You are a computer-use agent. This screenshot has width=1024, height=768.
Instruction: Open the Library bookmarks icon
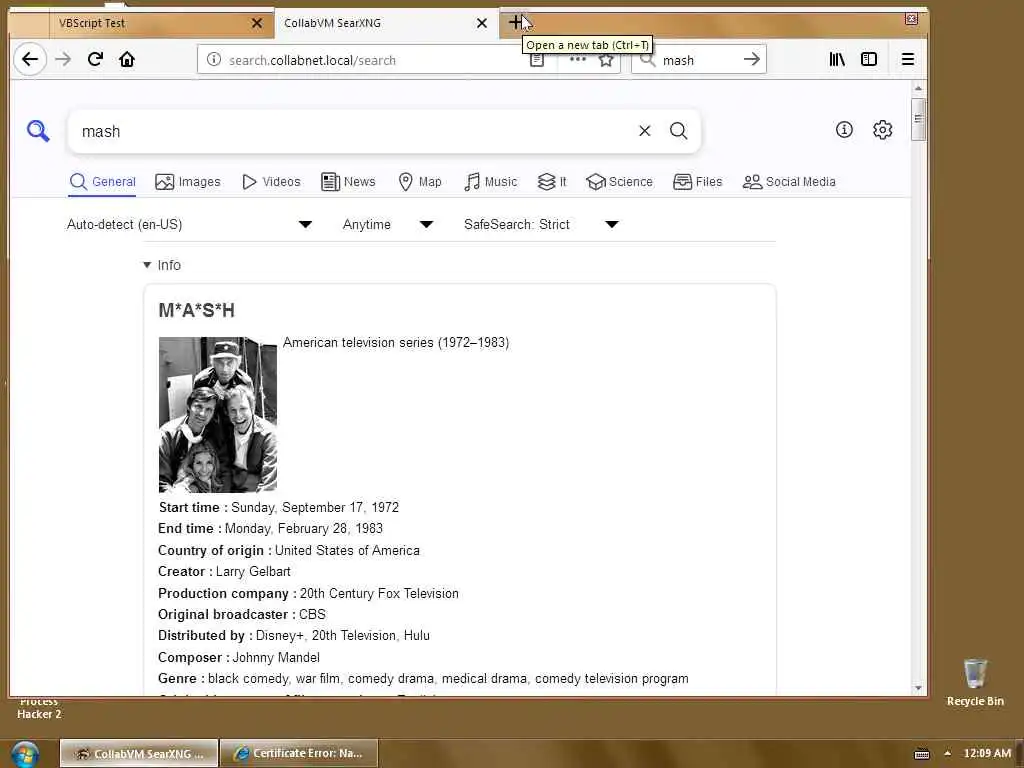[x=837, y=59]
